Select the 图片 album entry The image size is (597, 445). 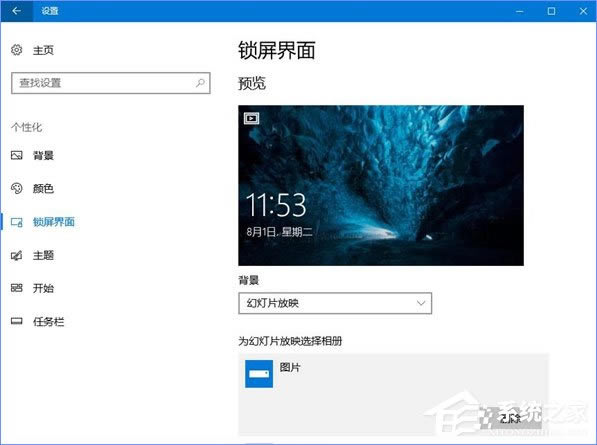(x=394, y=394)
